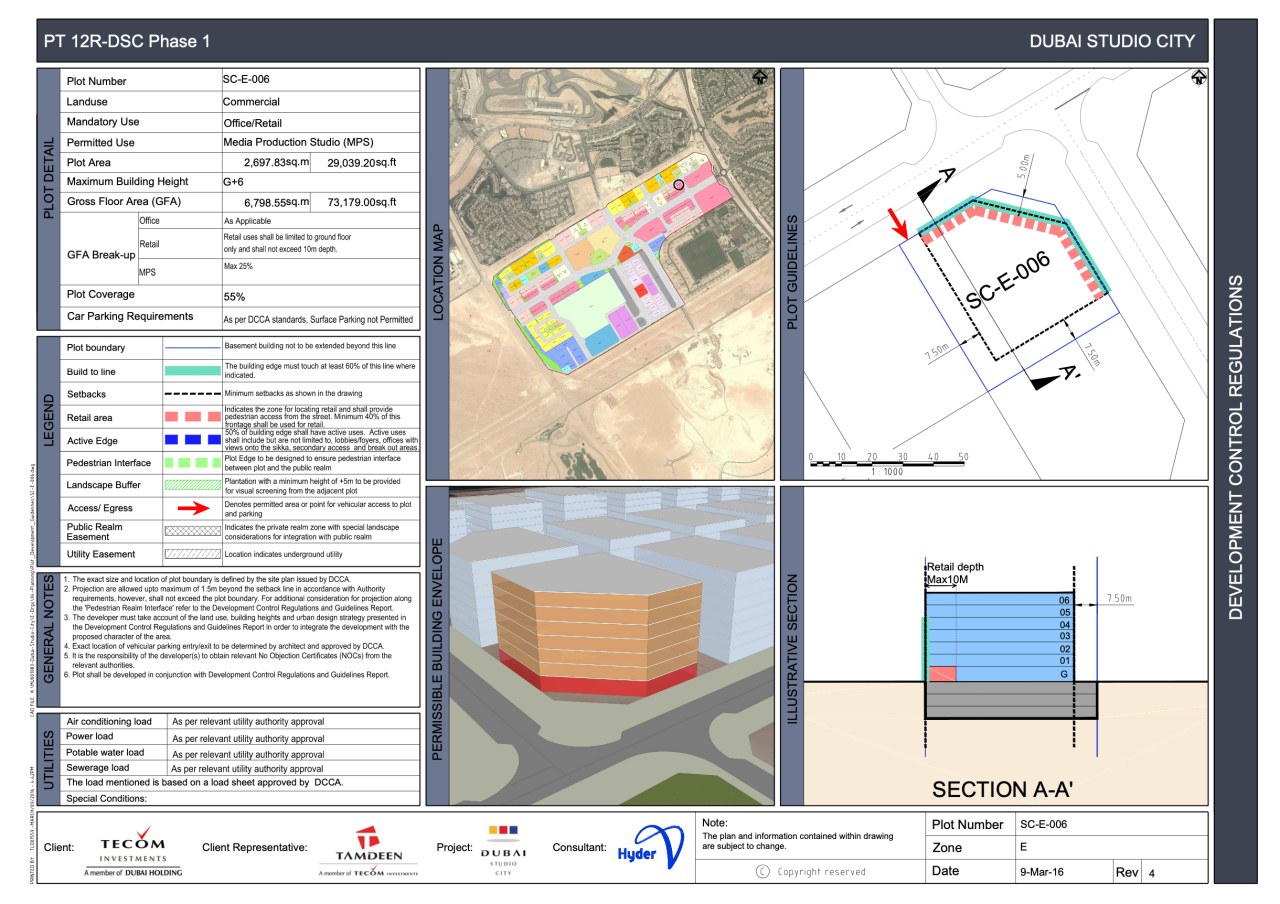Click the north arrow on the location map
1280x904 pixels.
[760, 77]
